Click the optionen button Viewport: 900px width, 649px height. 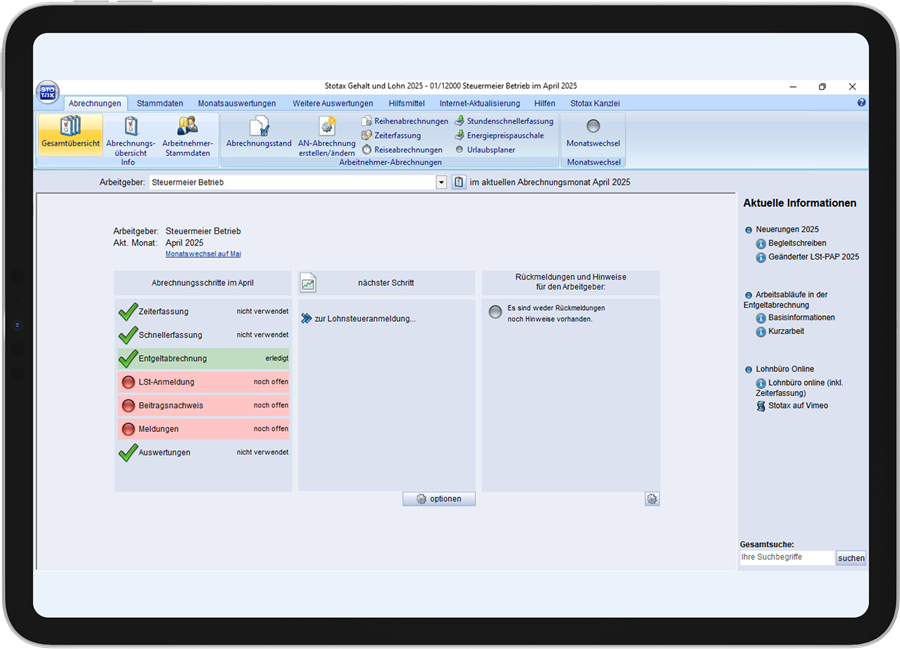pyautogui.click(x=439, y=499)
